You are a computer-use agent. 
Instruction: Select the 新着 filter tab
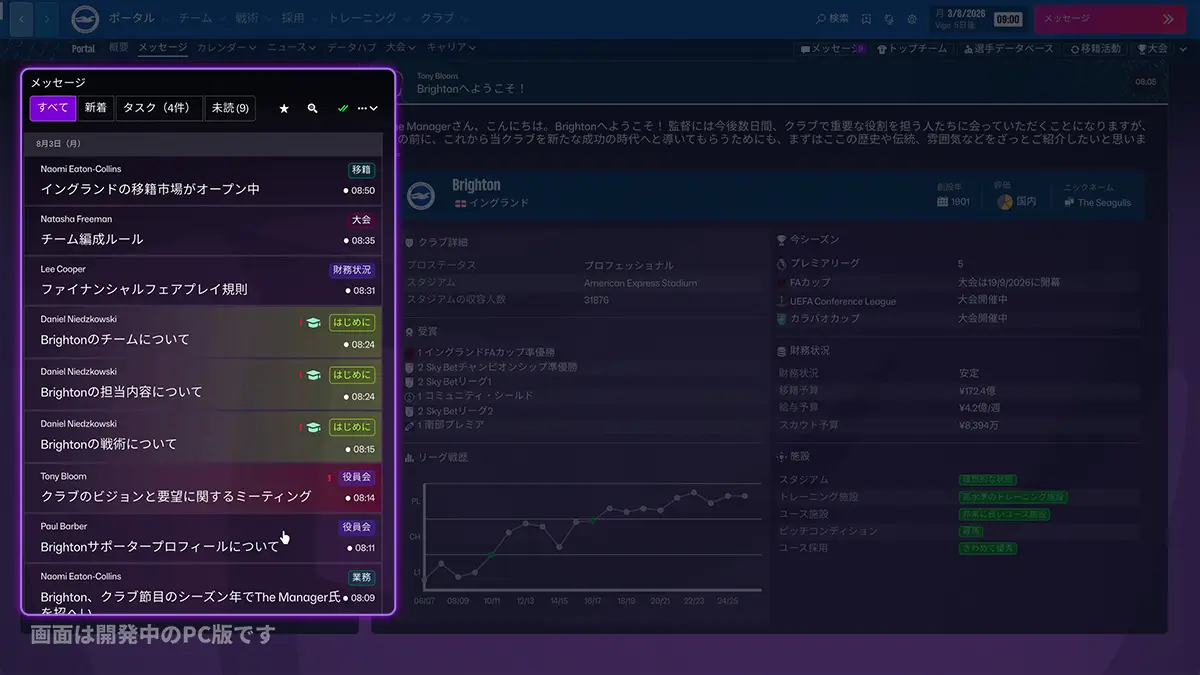(96, 108)
